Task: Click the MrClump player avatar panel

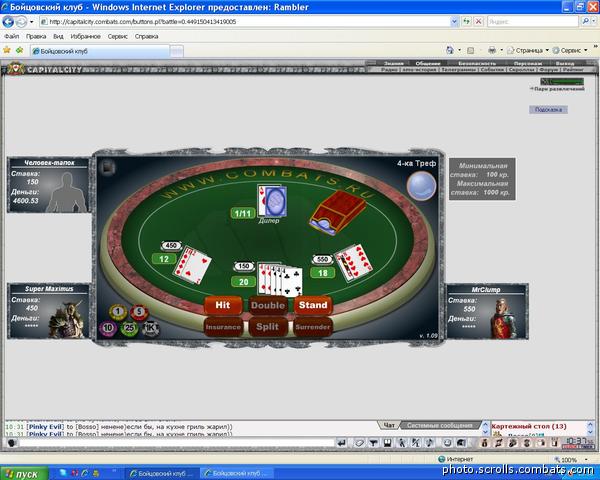Action: (x=488, y=312)
